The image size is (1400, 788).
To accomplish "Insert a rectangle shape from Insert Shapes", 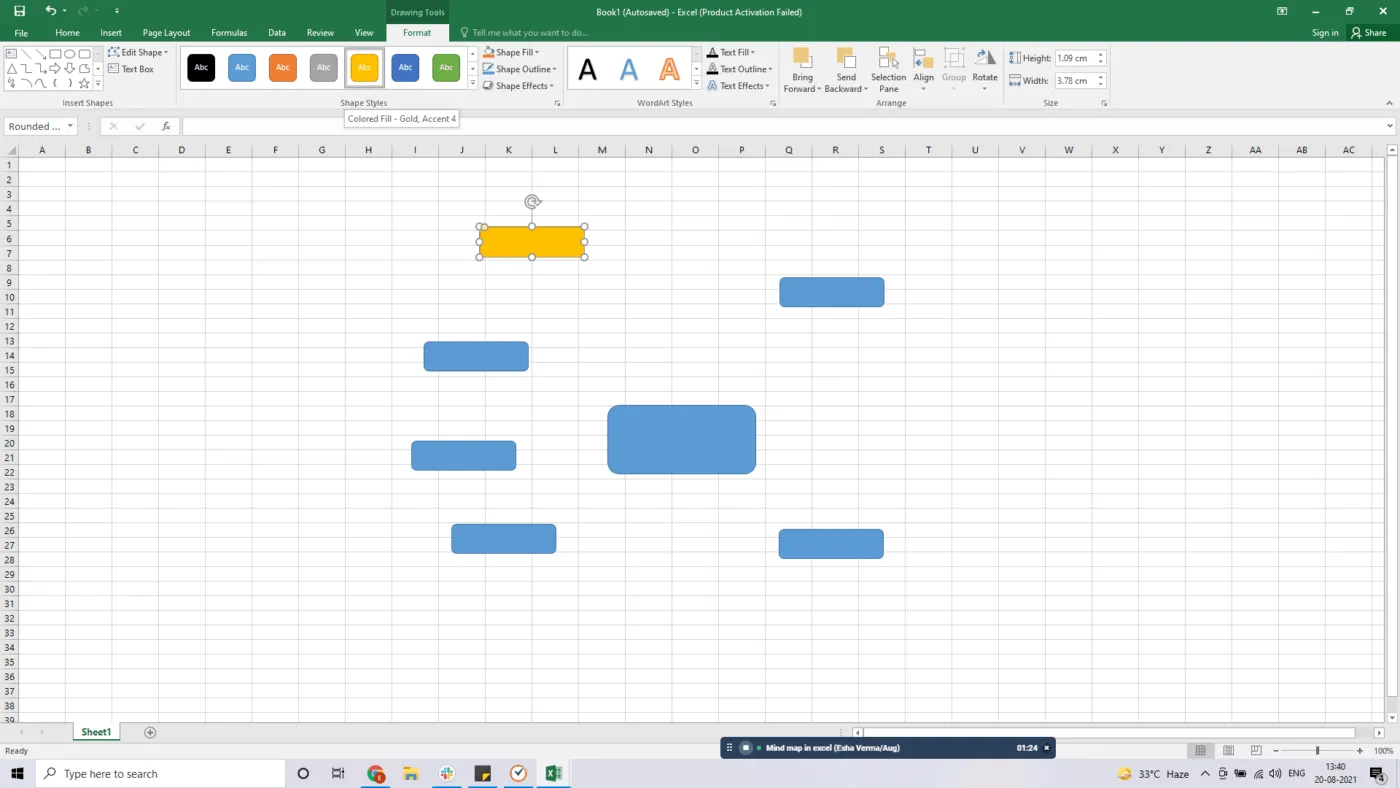I will point(55,54).
